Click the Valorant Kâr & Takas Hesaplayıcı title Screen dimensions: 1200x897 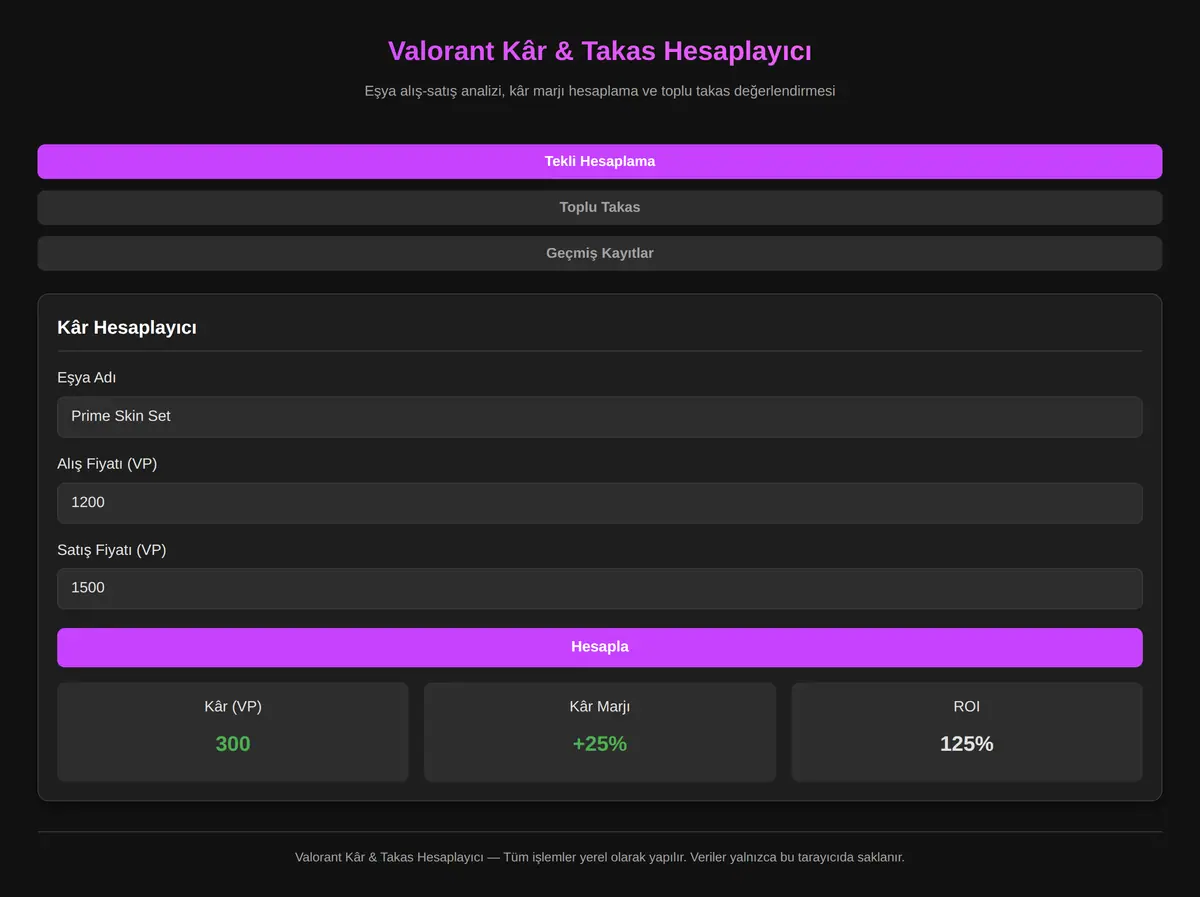pyautogui.click(x=600, y=51)
